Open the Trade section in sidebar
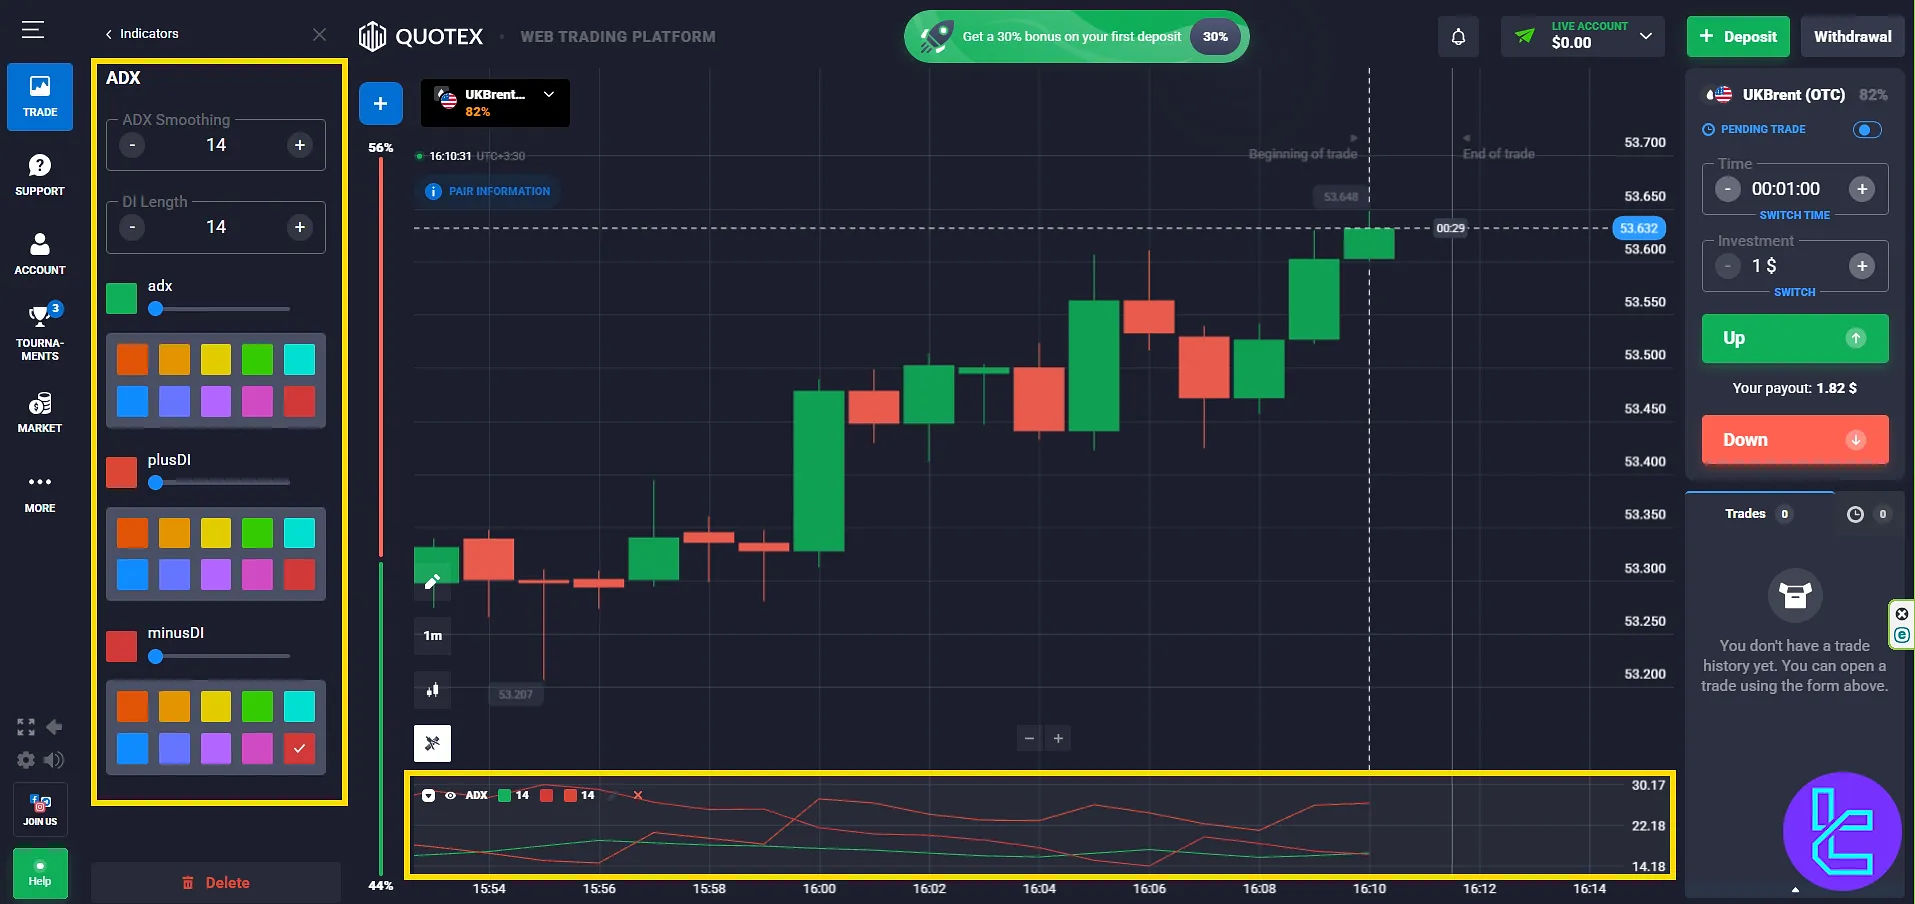 [x=40, y=97]
